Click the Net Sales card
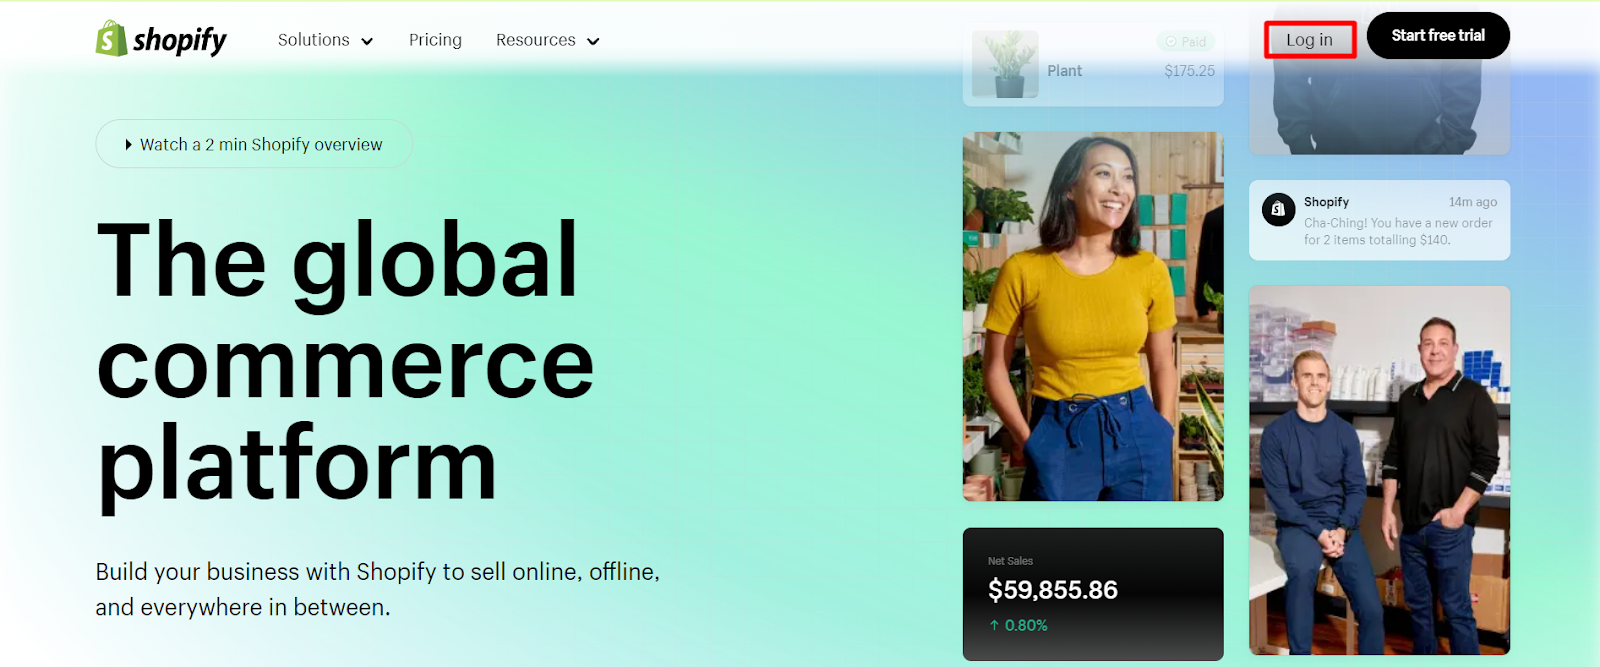Screen dimensions: 1600x667 point(1093,594)
